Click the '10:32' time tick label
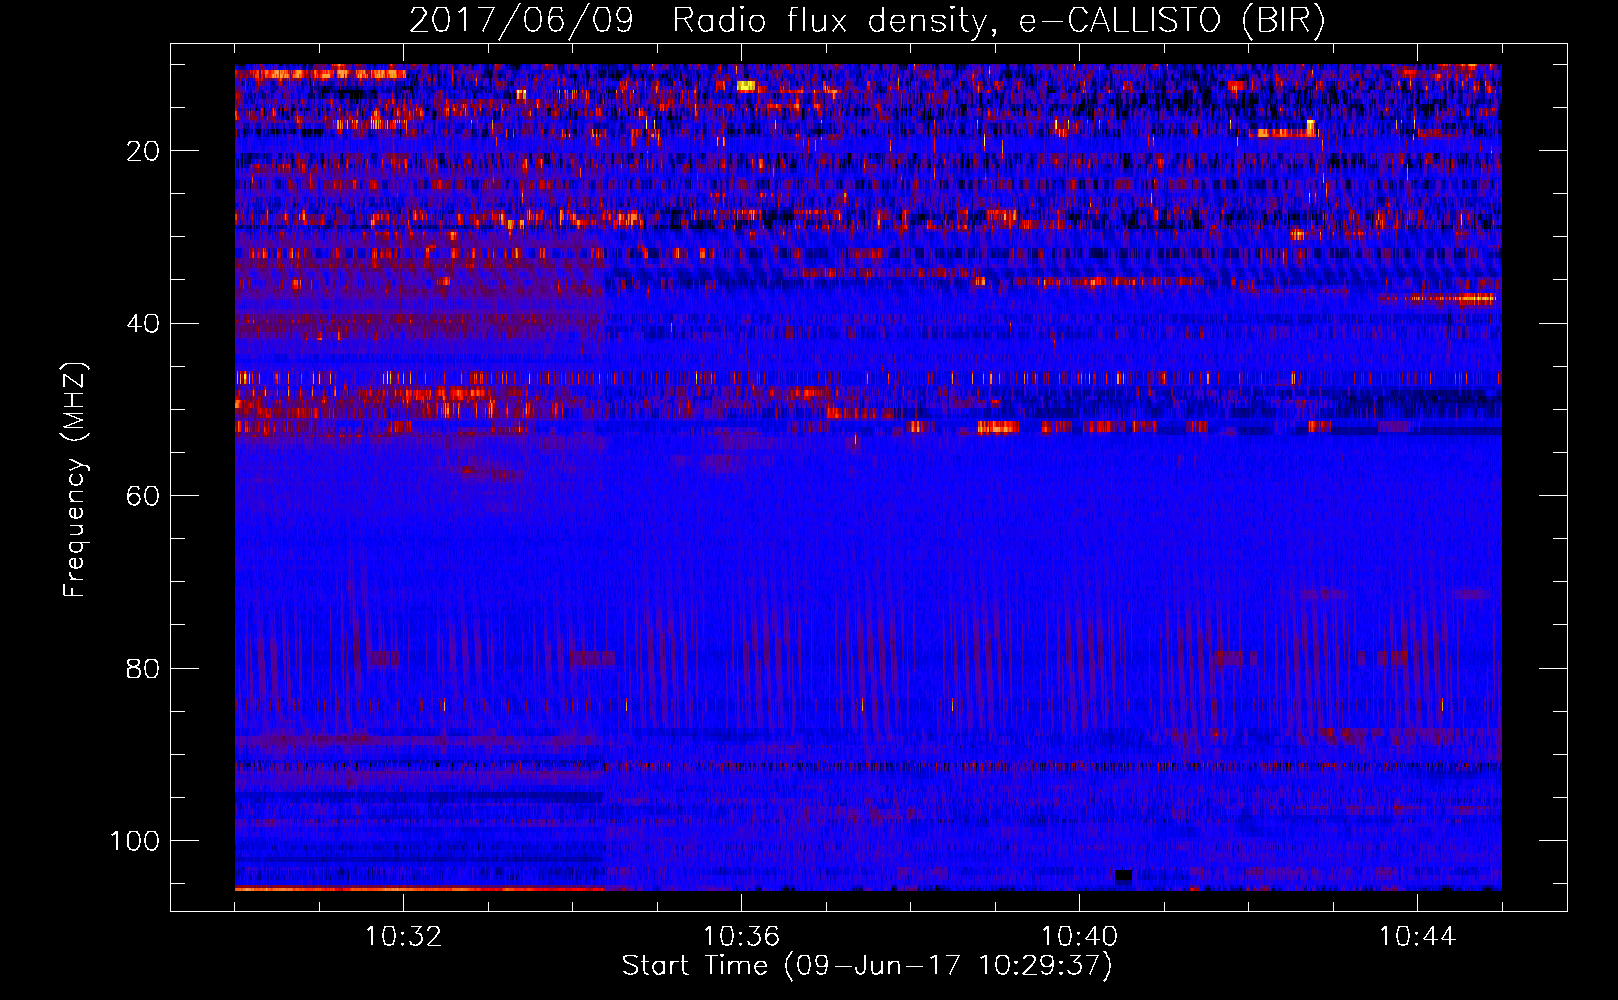 403,937
